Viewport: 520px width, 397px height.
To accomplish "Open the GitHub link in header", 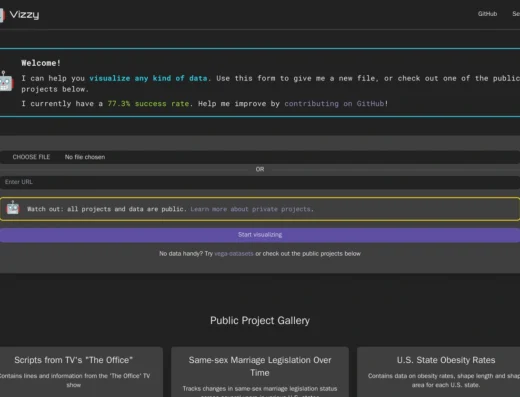I will click(487, 14).
